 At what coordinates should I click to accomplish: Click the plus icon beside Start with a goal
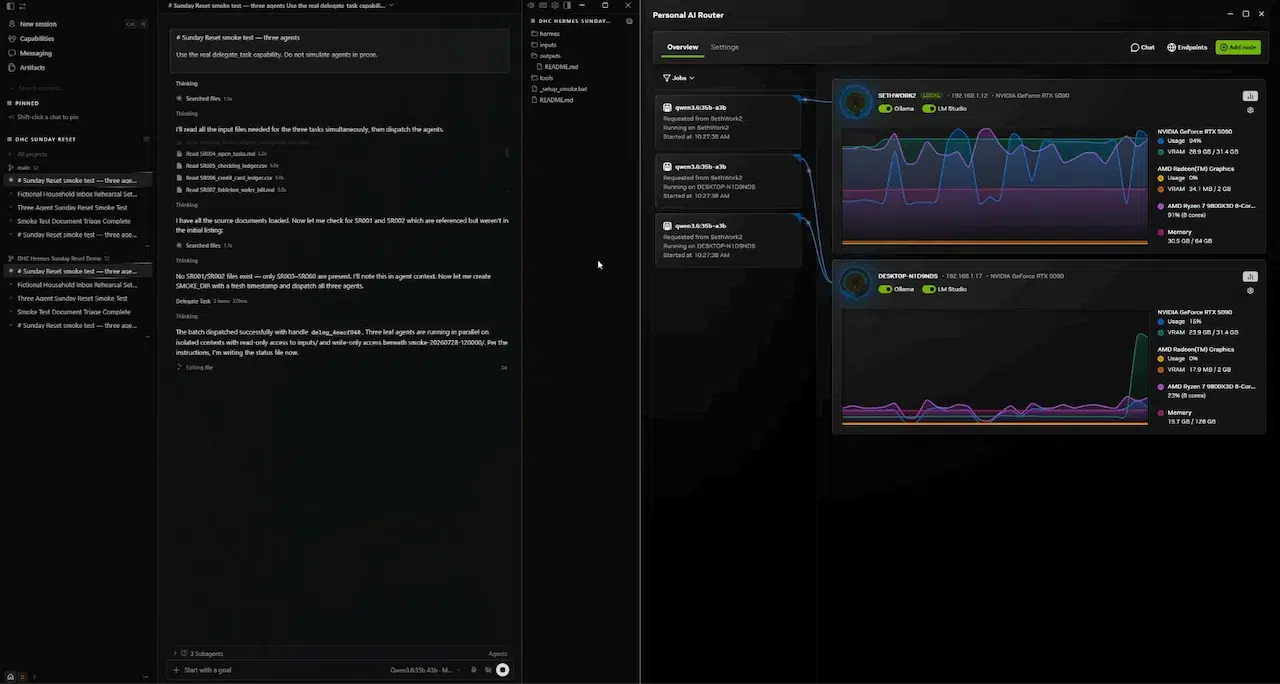177,670
